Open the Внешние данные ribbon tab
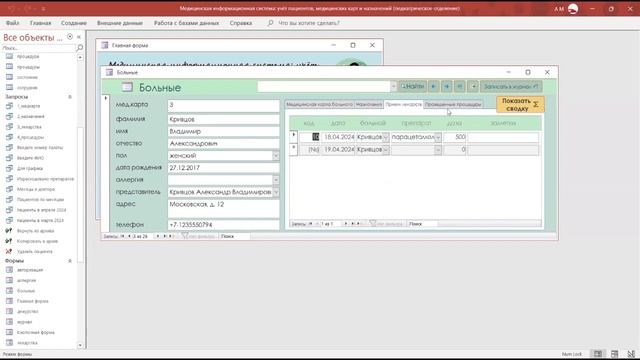Viewport: 640px width, 360px height. click(120, 23)
